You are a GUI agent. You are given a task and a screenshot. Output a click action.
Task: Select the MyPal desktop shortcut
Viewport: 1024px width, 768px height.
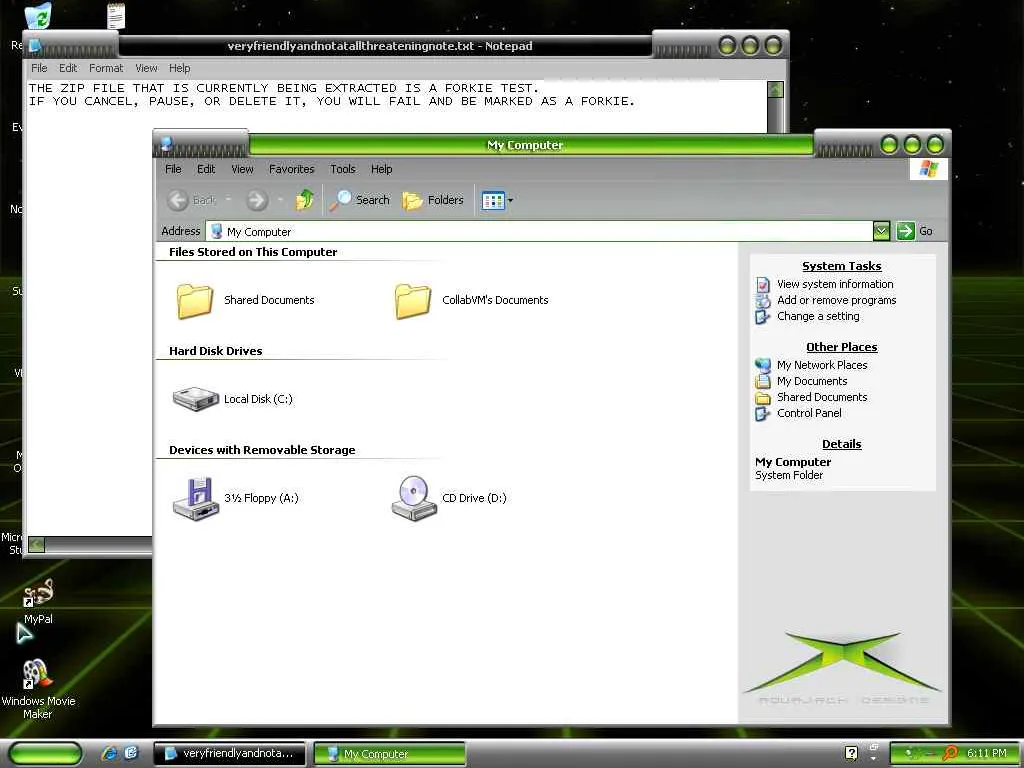(x=38, y=601)
